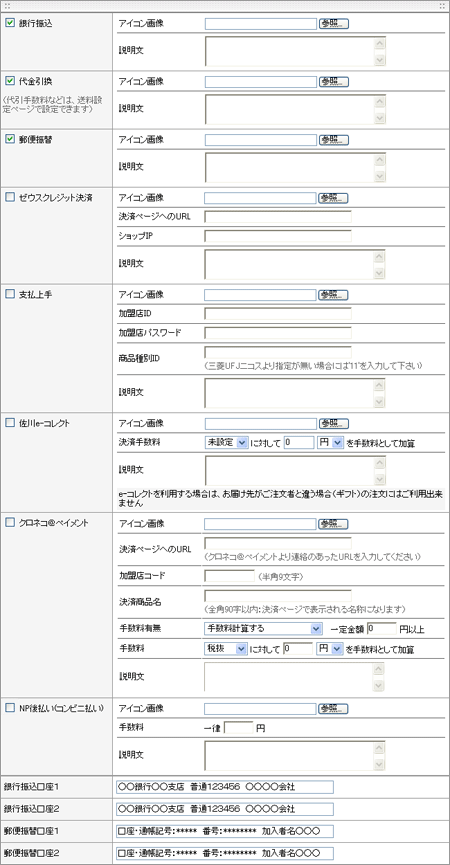Click scroll-down arrow in 支払上手 説明文 area
Image resolution: width=450 pixels, height=865 pixels.
379,401
